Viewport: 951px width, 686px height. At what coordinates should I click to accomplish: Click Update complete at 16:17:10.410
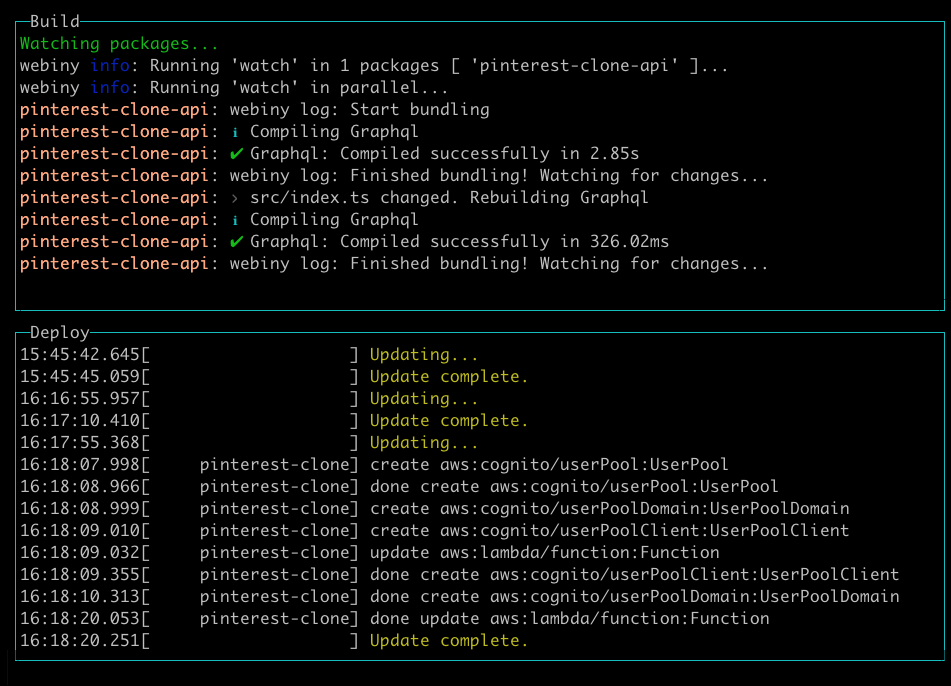(449, 420)
